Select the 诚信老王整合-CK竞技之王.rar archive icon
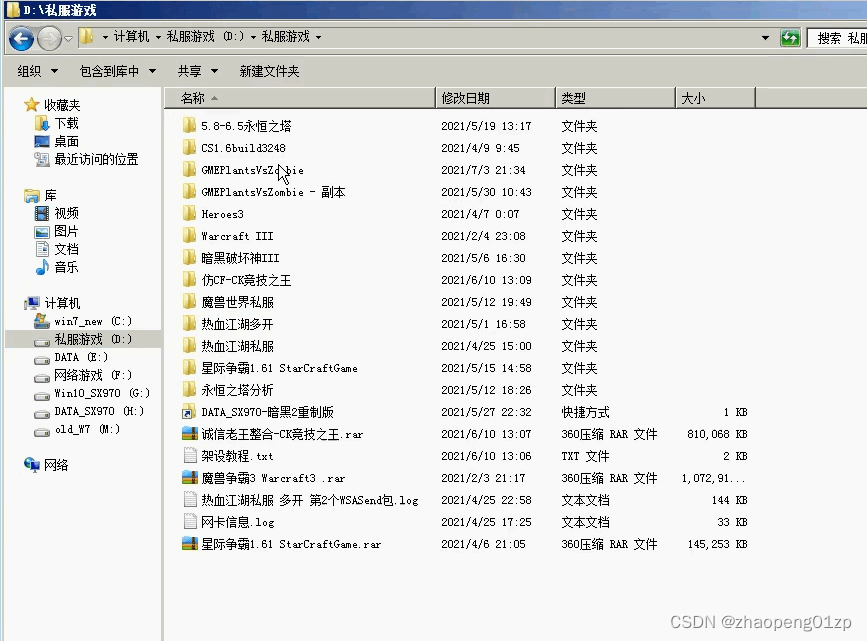The image size is (867, 641). pos(190,434)
